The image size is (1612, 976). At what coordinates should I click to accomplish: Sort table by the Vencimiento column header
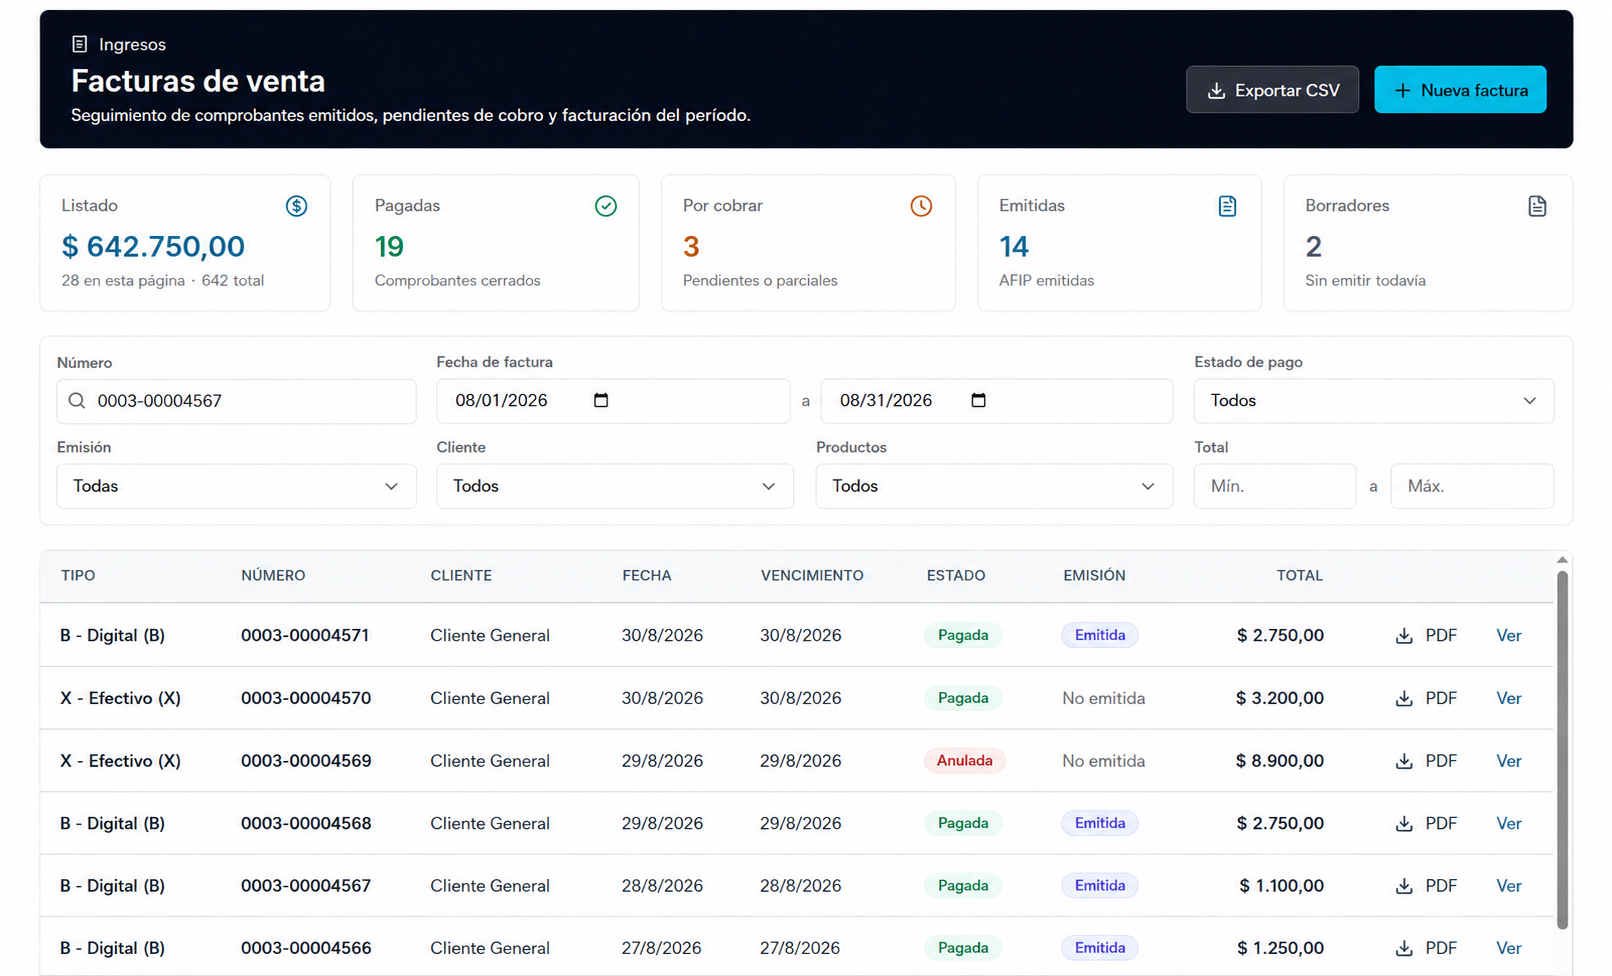(812, 576)
